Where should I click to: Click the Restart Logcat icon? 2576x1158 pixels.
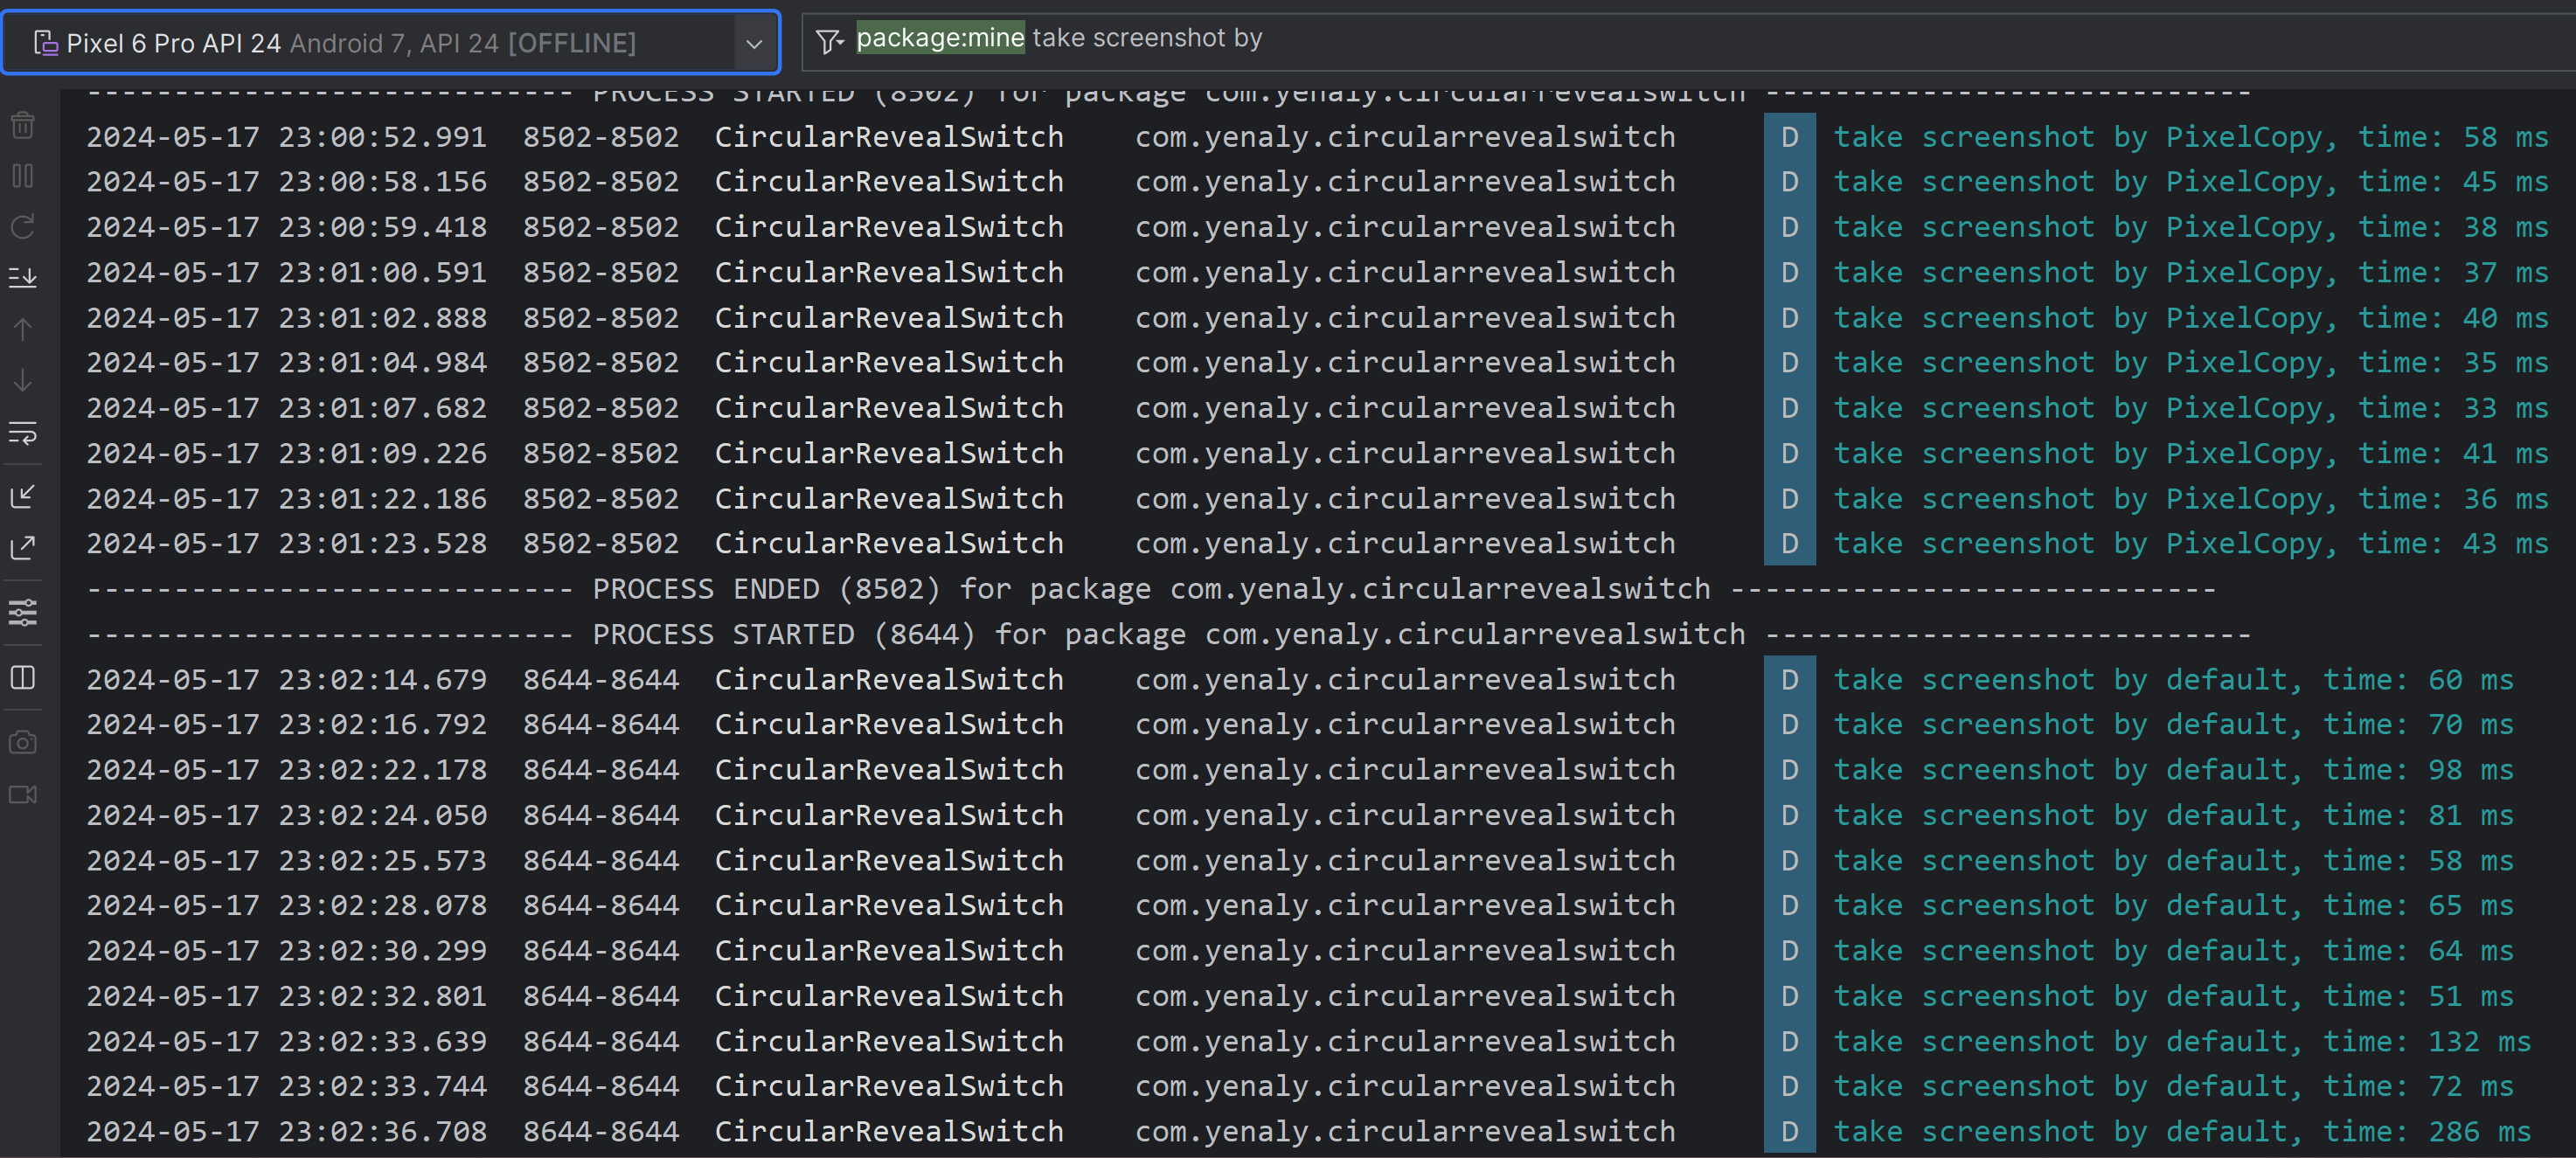[23, 227]
